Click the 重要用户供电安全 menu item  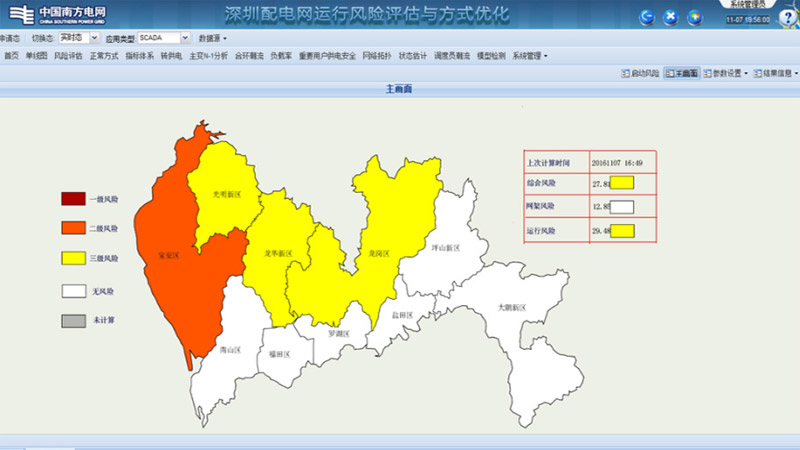tap(327, 56)
